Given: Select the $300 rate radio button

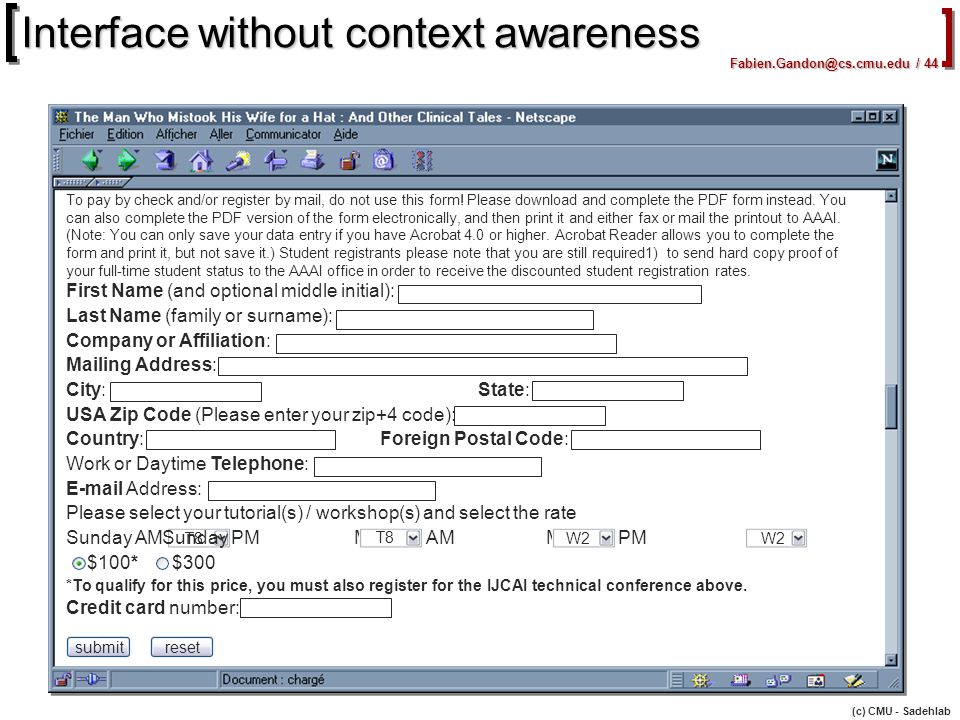Looking at the screenshot, I should click(x=162, y=563).
